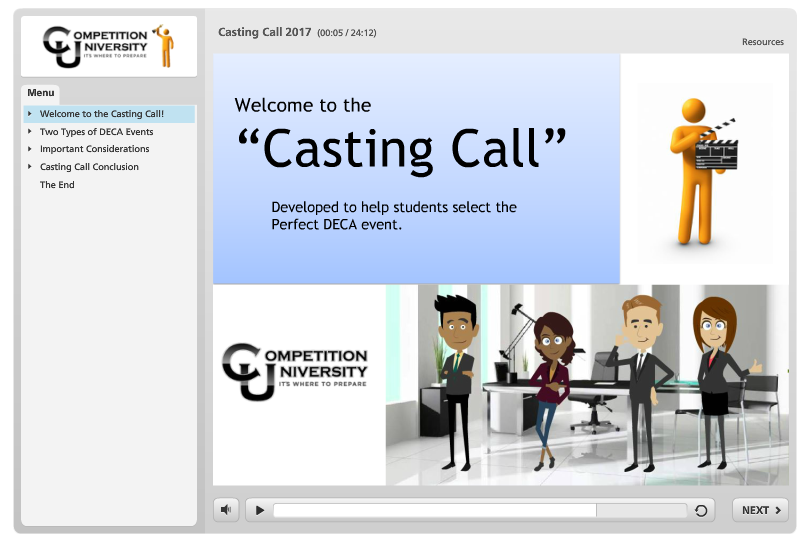Click the 'Casting Call 2017' title text
Viewport: 805px width, 541px height.
point(264,32)
